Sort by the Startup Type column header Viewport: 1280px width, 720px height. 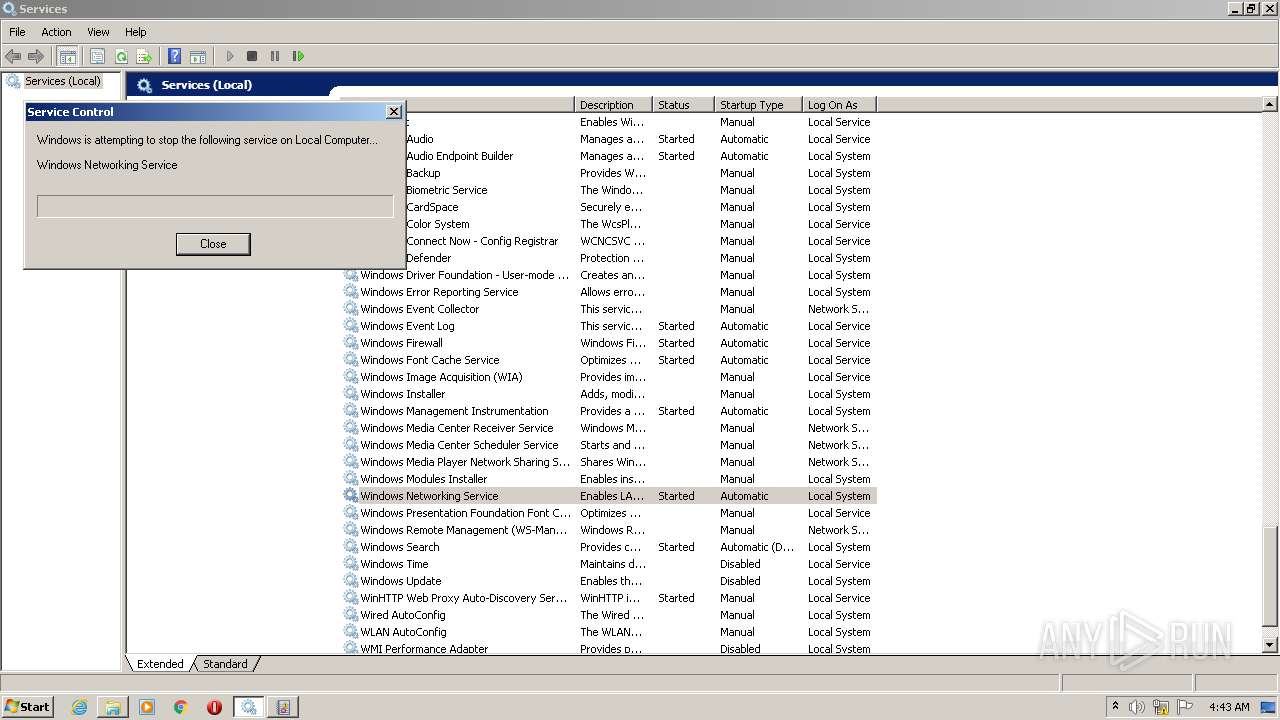click(758, 105)
